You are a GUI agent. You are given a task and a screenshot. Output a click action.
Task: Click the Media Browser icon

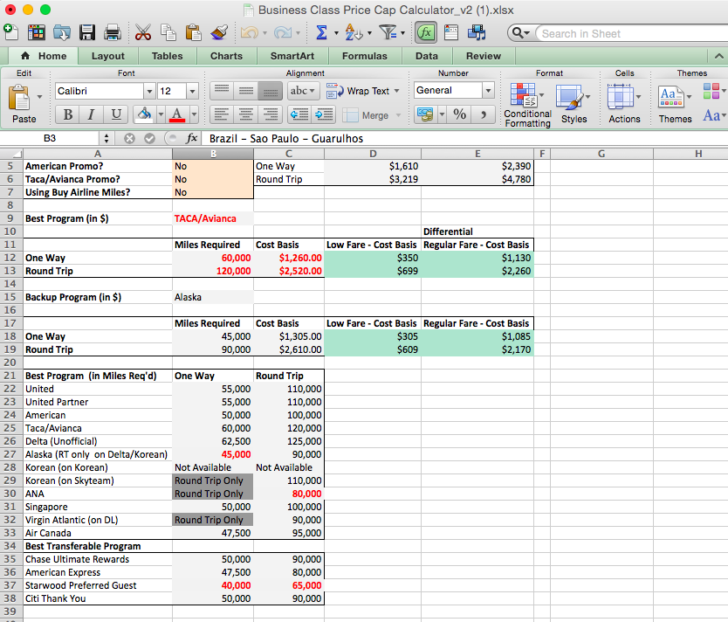click(x=476, y=33)
